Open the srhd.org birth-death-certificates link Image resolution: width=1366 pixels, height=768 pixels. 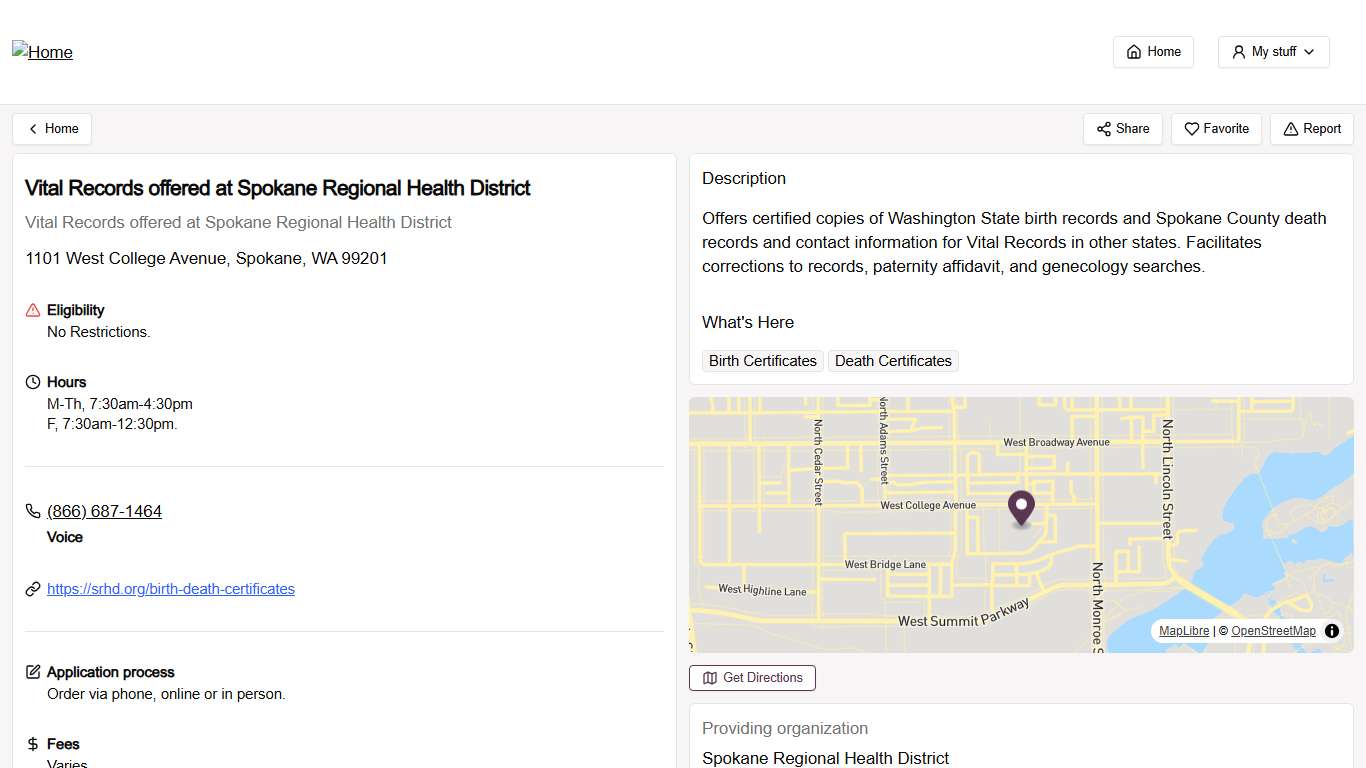click(171, 588)
